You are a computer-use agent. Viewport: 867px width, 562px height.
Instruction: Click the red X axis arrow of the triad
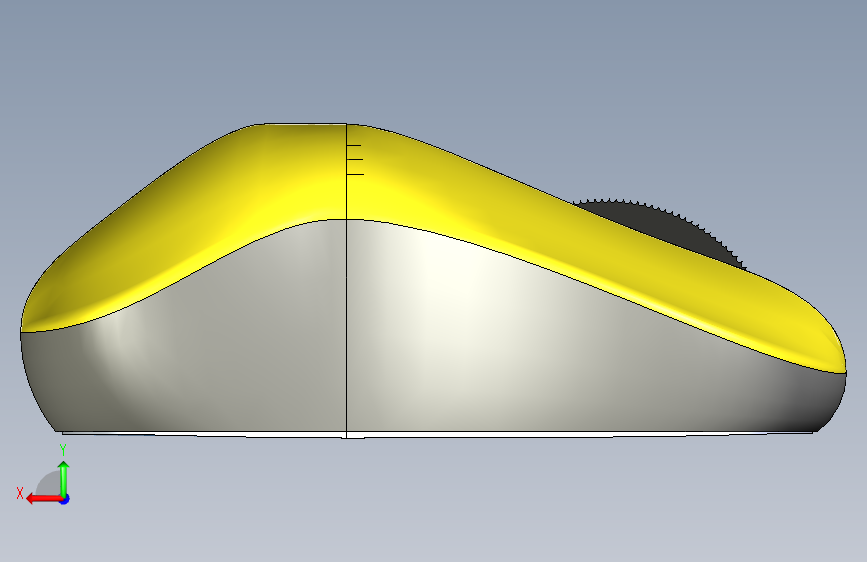pyautogui.click(x=43, y=499)
